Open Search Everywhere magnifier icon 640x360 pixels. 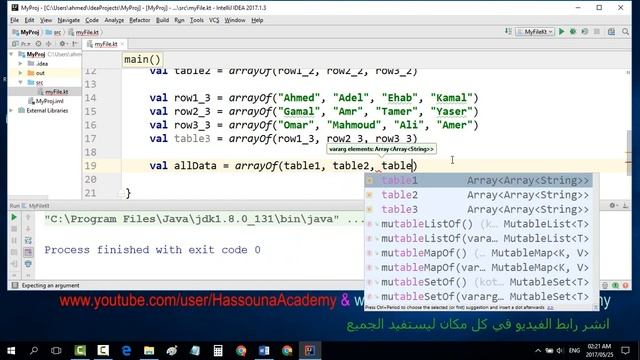[x=625, y=32]
